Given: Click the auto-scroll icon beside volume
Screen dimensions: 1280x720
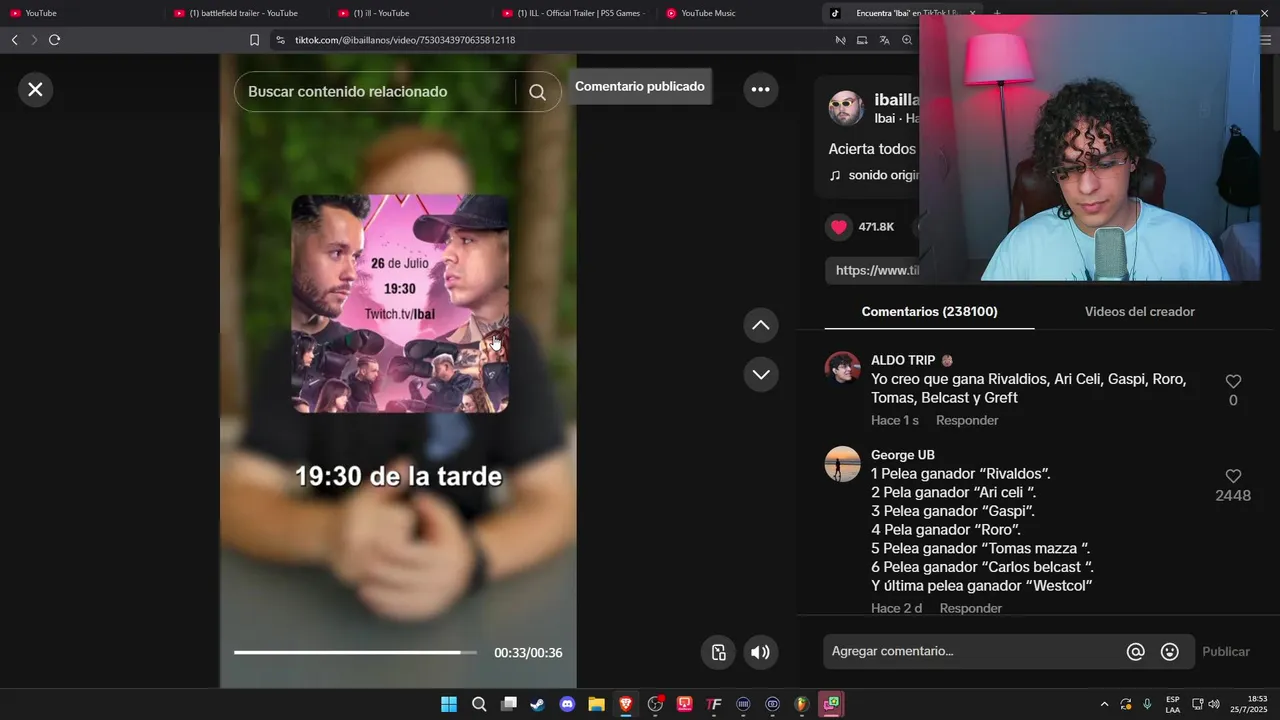Looking at the screenshot, I should pos(718,653).
